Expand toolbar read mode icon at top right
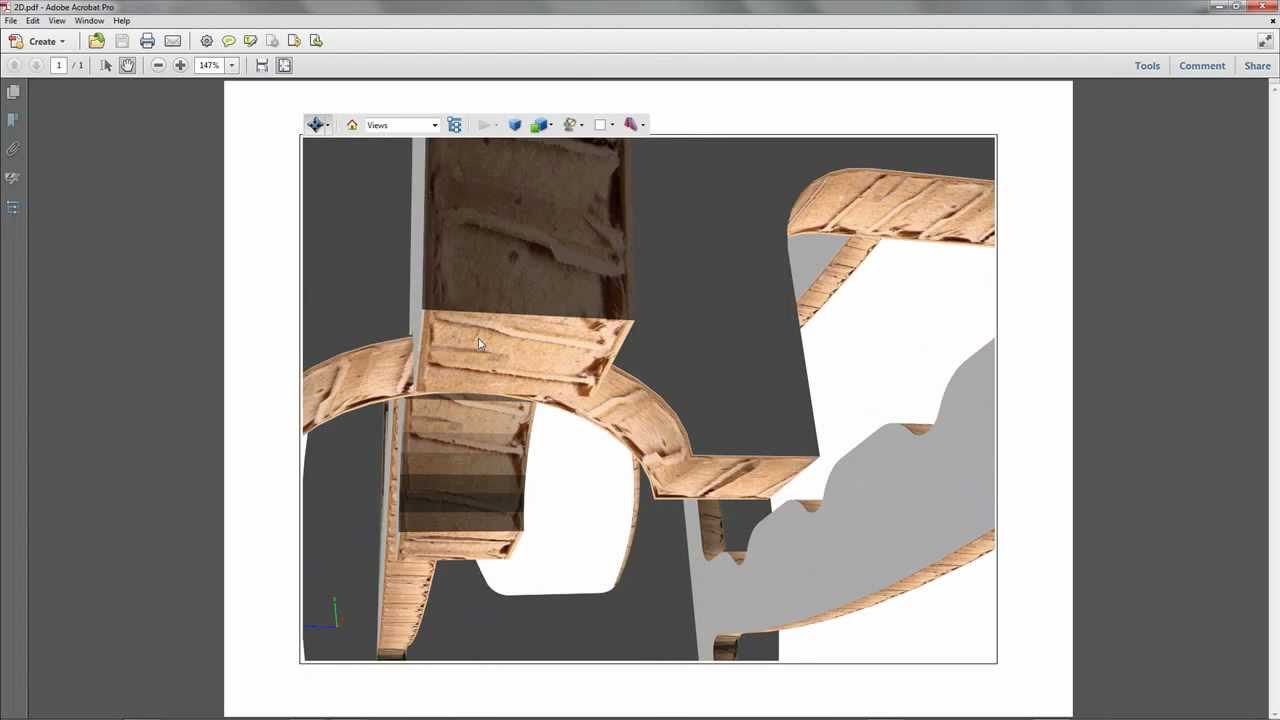This screenshot has width=1280, height=720. [1264, 41]
